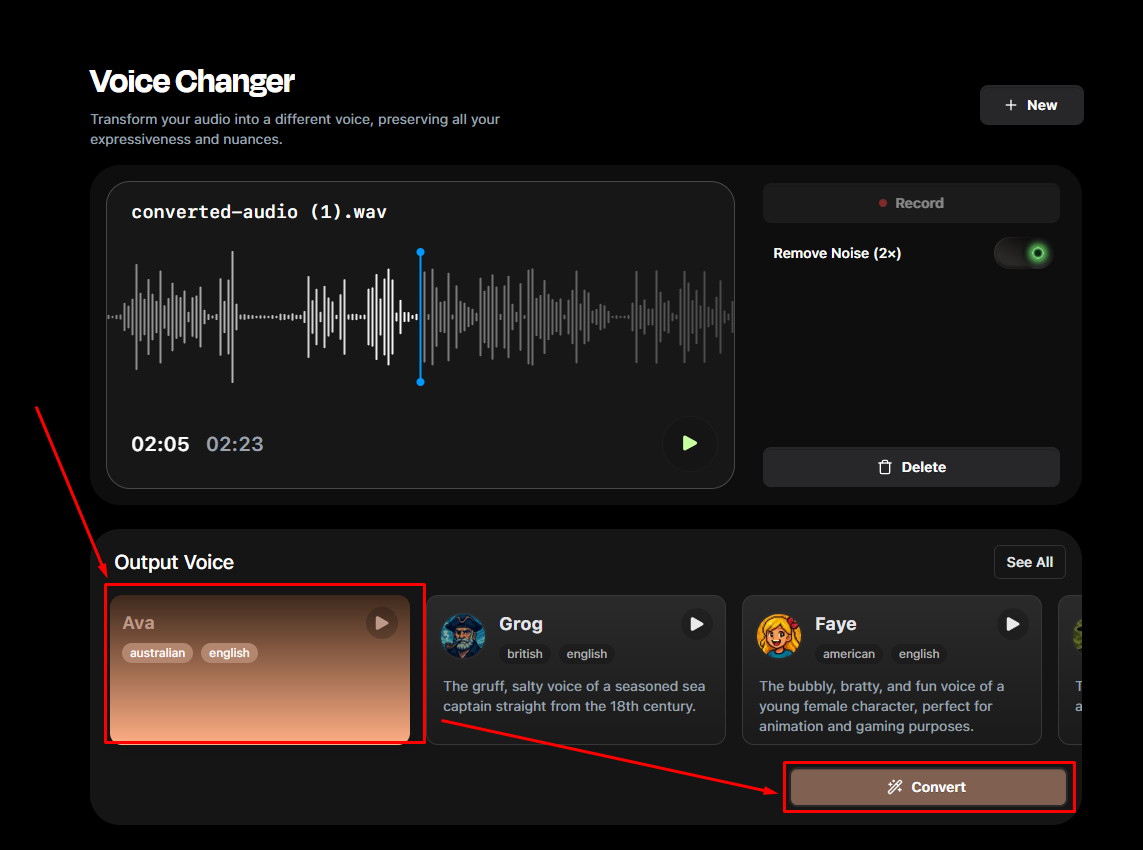Click Grog's pirate avatar
Viewport: 1143px width, 850px height.
tap(463, 636)
